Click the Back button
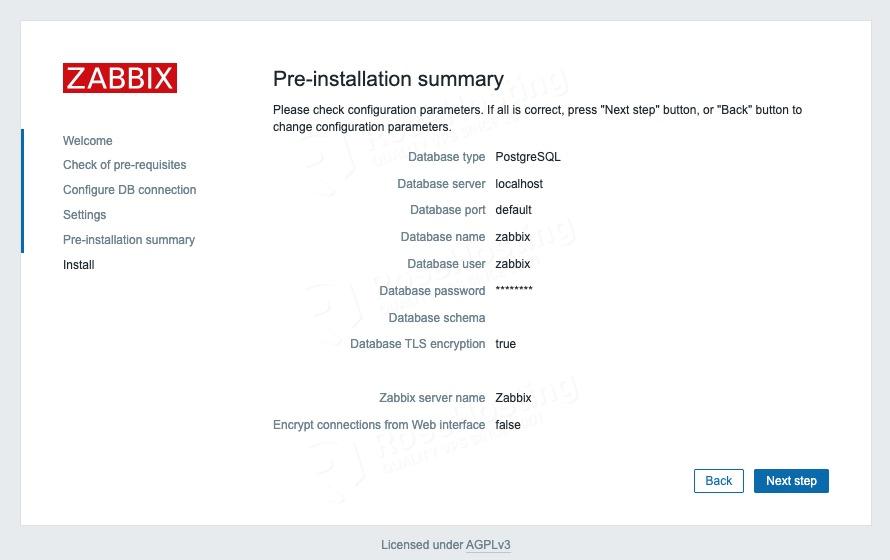The height and width of the screenshot is (560, 890). tap(719, 481)
